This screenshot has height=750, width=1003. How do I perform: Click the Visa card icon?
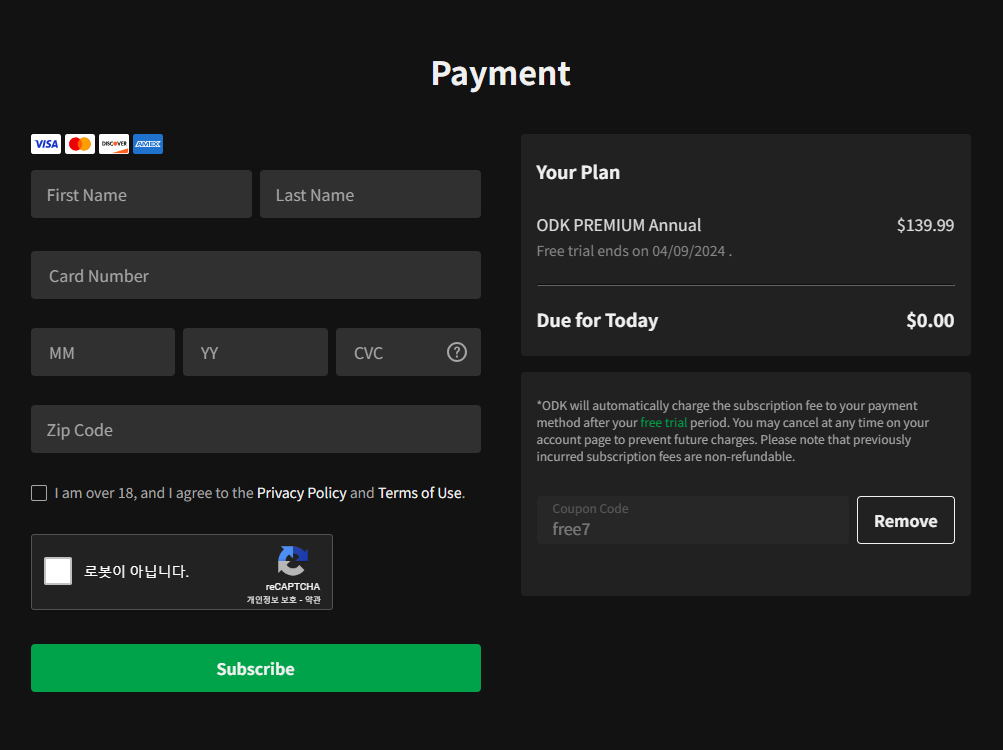(46, 144)
